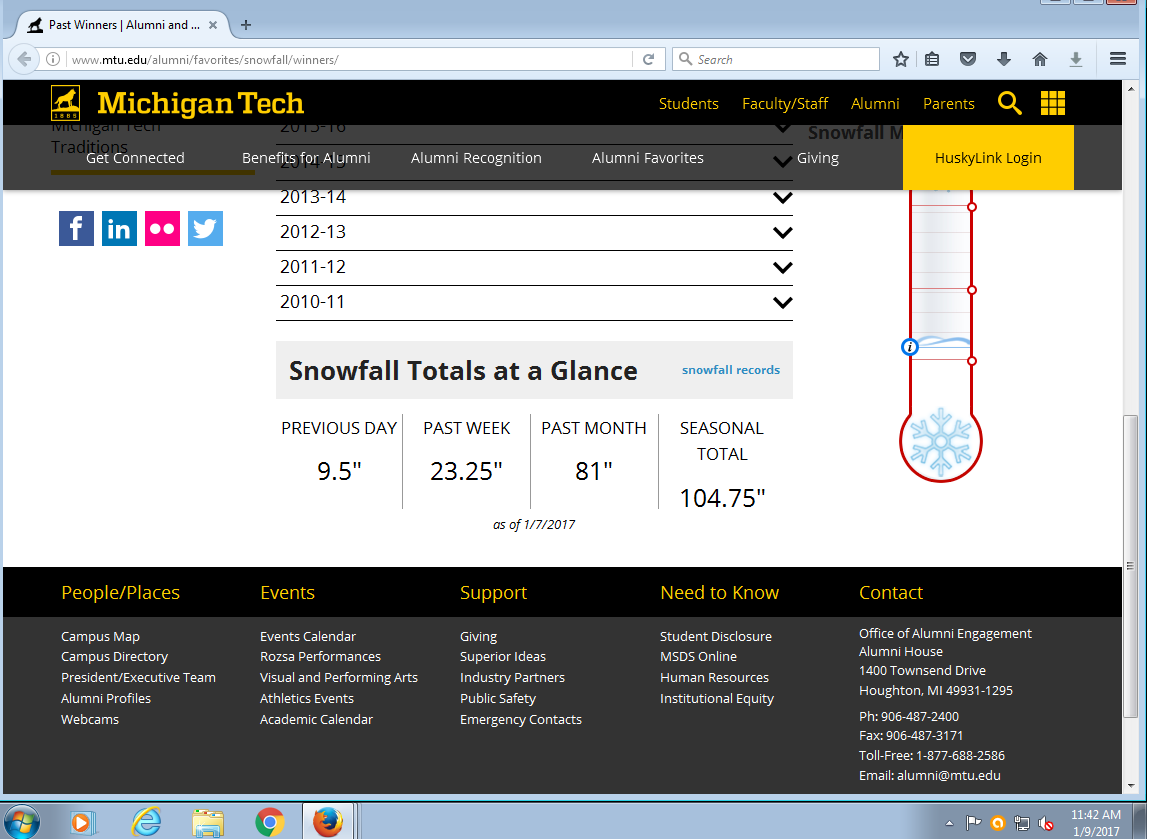Open the Flickr social icon
This screenshot has width=1151, height=839.
[162, 229]
